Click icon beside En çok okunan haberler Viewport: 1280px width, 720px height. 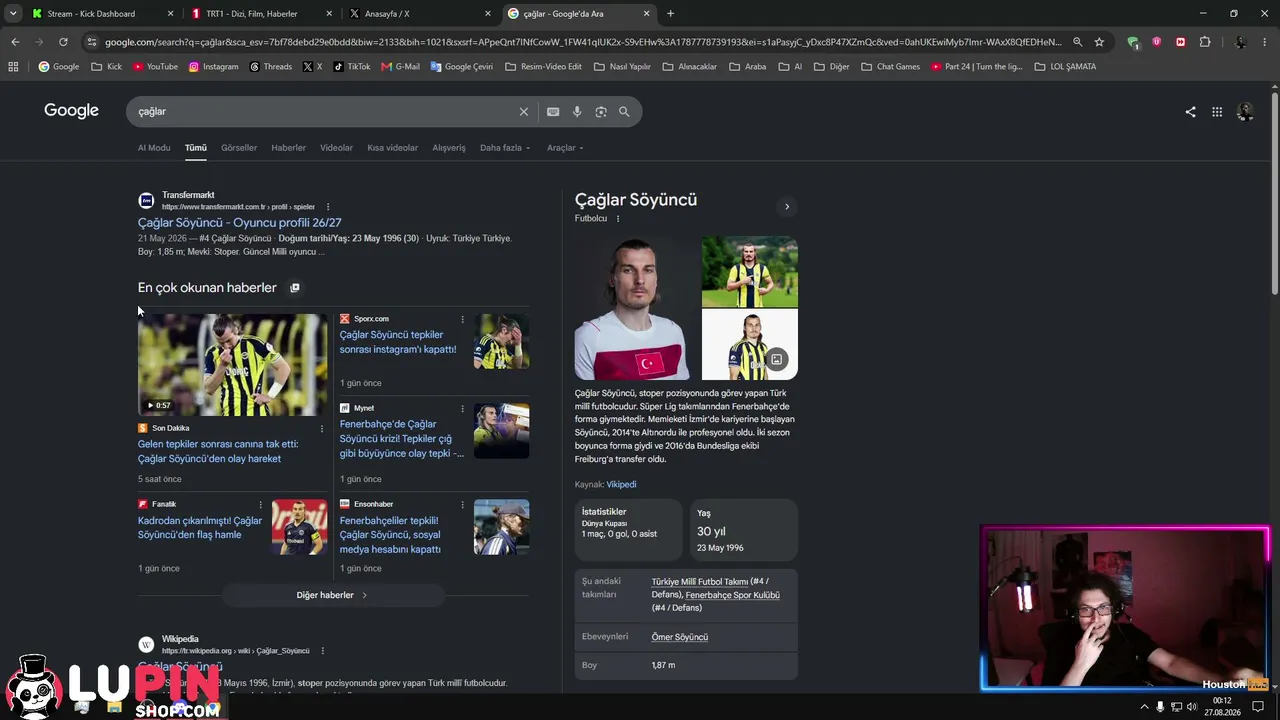294,288
